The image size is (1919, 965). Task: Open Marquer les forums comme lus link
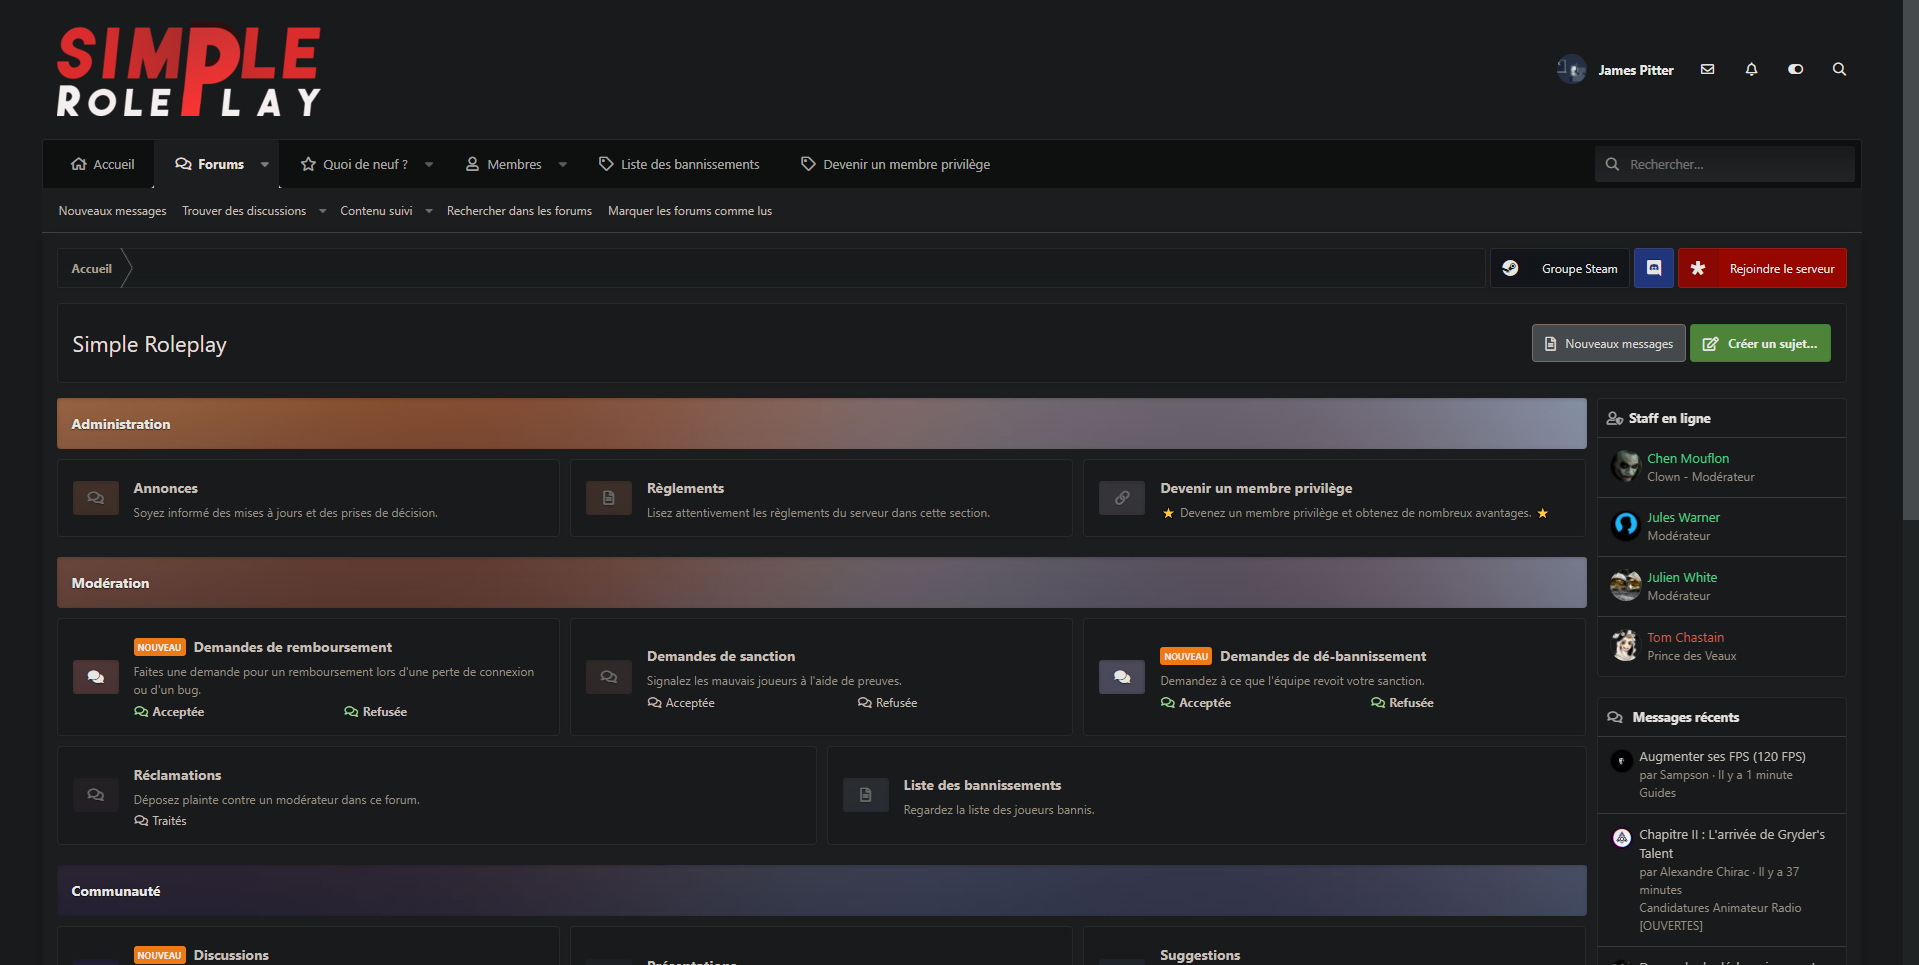[x=689, y=211]
